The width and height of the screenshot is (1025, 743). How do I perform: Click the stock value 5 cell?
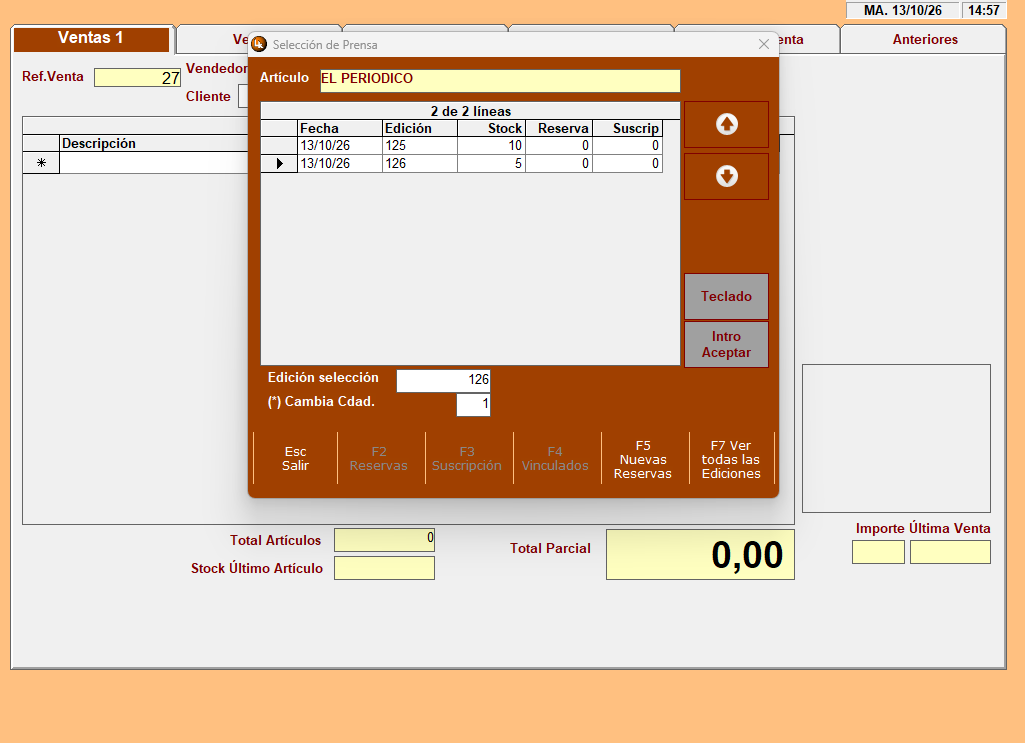491,163
